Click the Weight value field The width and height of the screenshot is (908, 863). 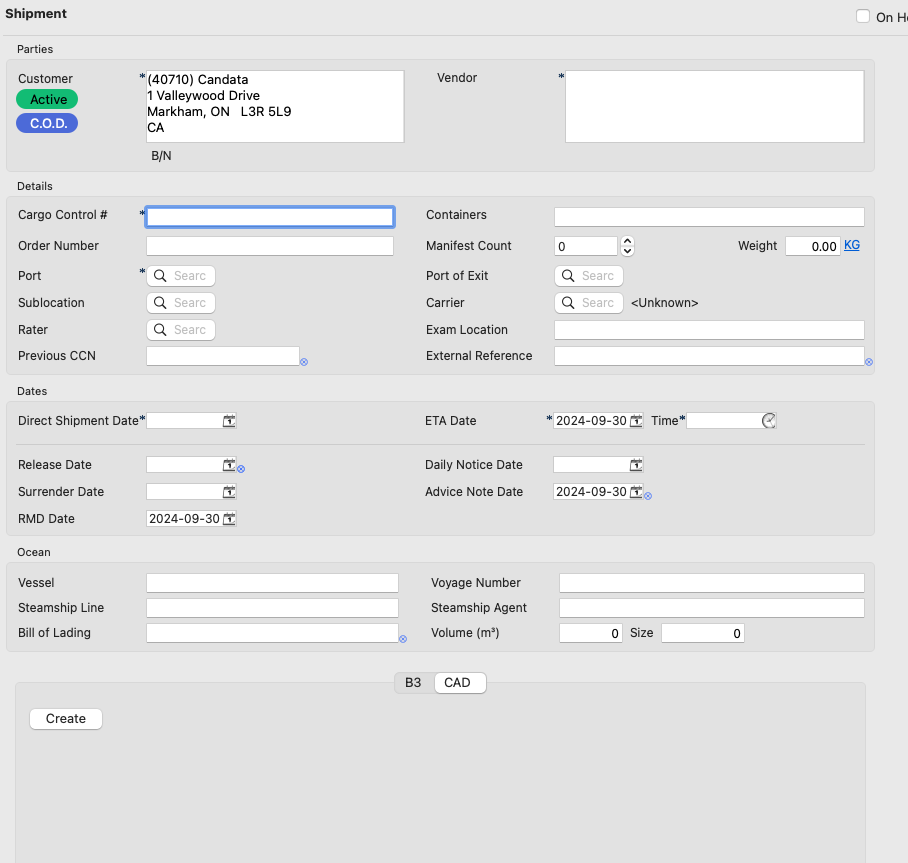tap(812, 246)
